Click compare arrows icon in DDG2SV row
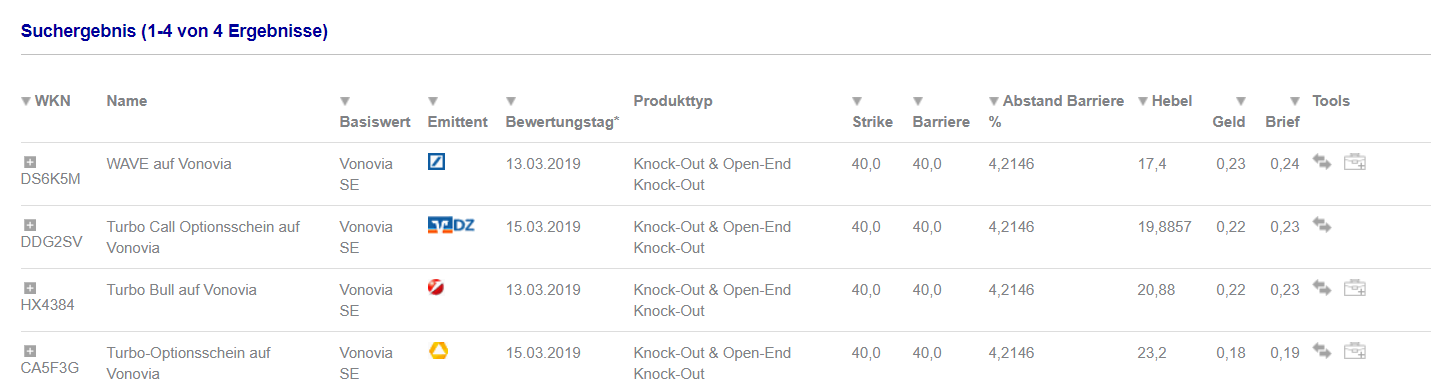1453x390 pixels. tap(1322, 225)
